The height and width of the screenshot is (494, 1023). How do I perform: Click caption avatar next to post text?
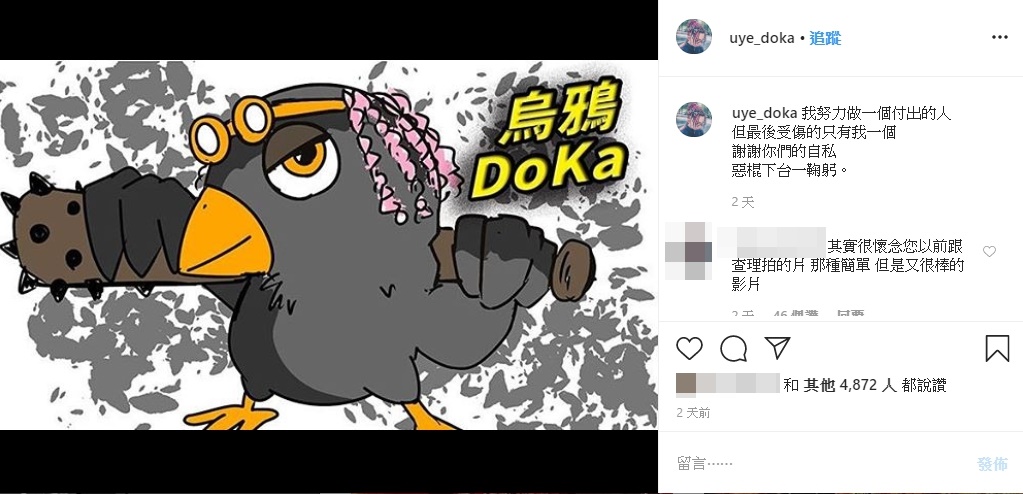(x=694, y=119)
